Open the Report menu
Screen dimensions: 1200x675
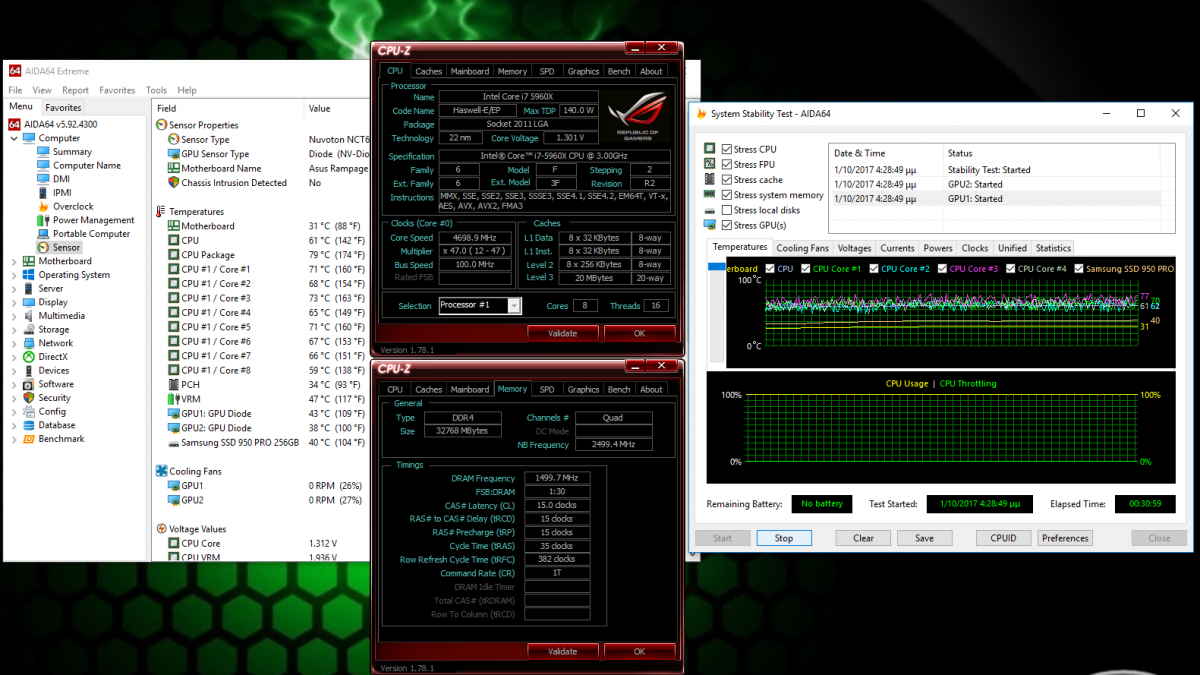point(75,90)
